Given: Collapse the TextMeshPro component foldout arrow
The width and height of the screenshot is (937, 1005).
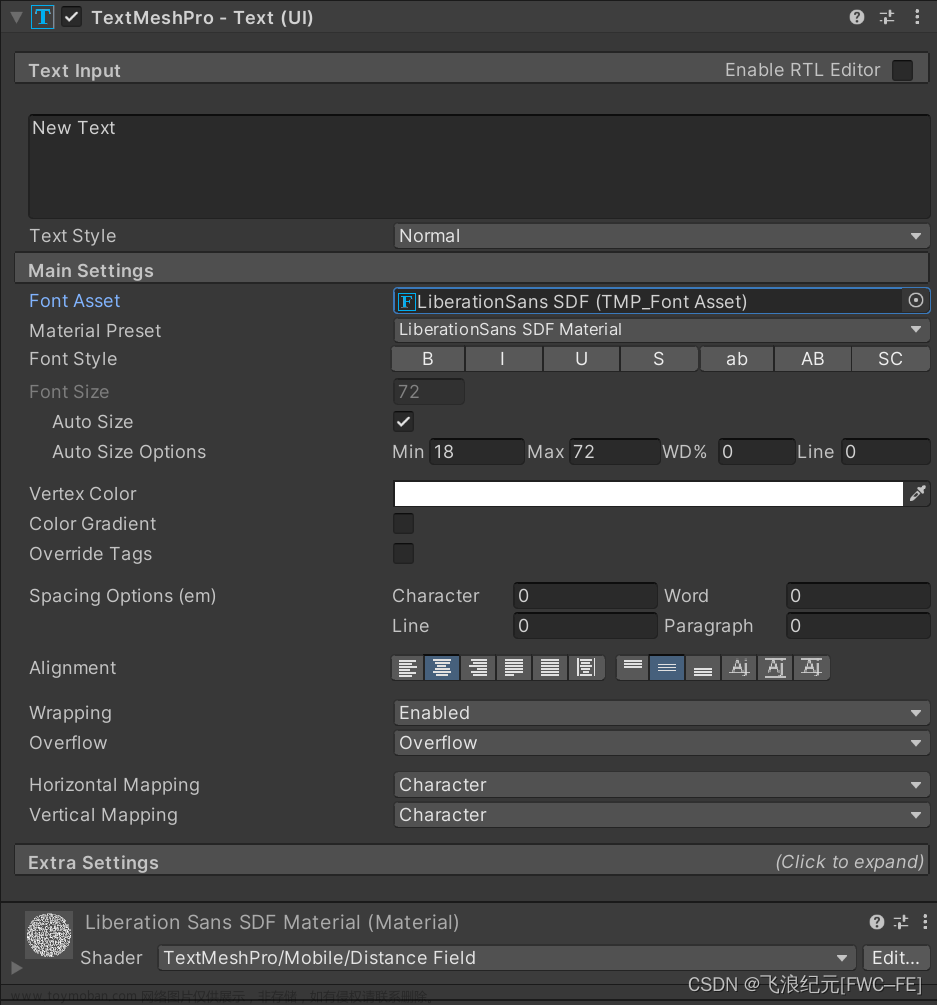Looking at the screenshot, I should (17, 17).
